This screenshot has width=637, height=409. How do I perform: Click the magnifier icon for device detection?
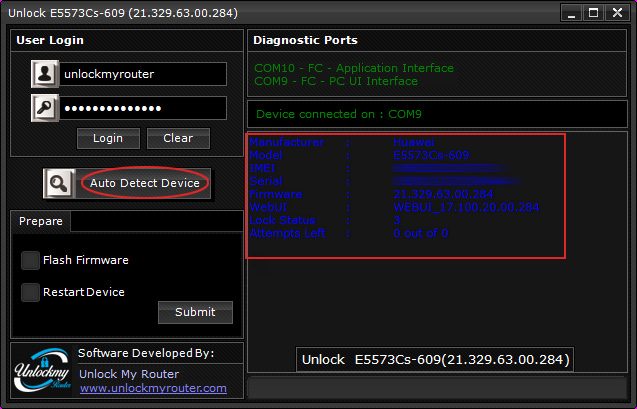pos(59,184)
